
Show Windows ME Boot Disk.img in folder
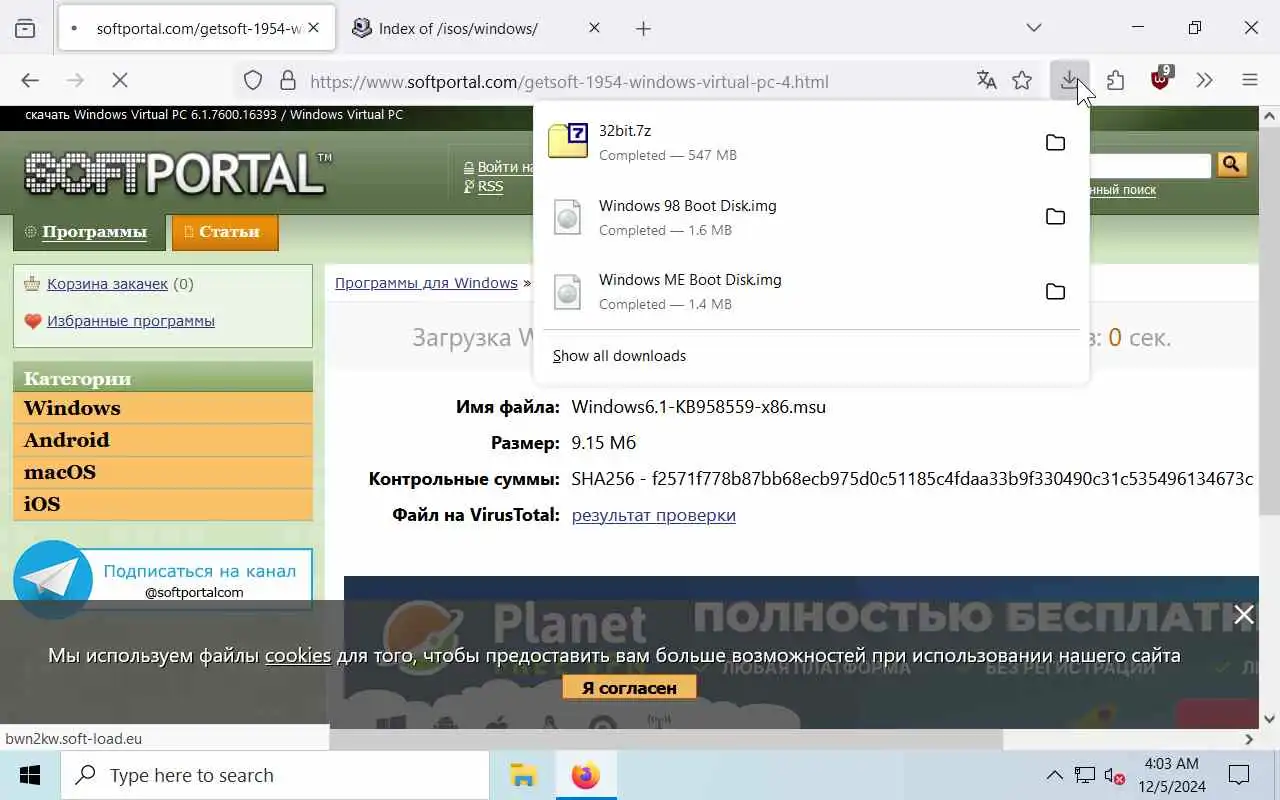(1055, 292)
